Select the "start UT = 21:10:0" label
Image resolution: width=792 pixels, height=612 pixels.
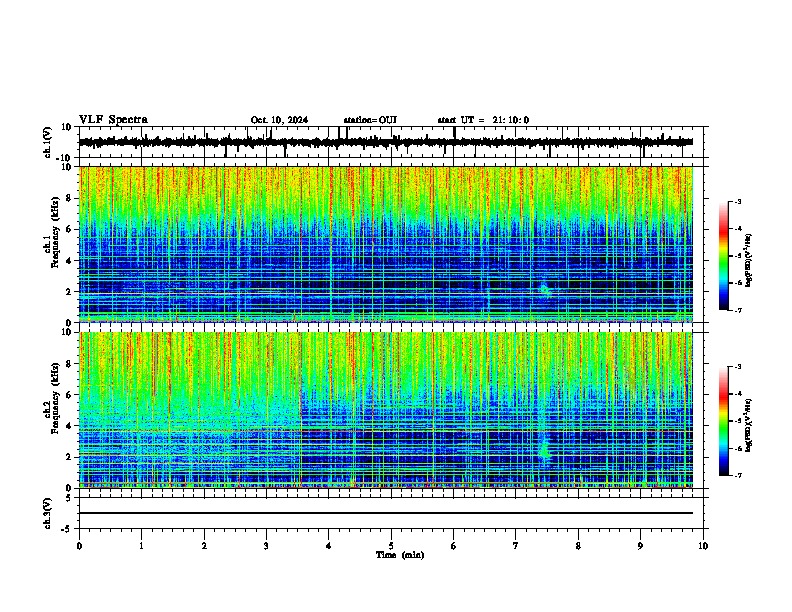tap(483, 120)
